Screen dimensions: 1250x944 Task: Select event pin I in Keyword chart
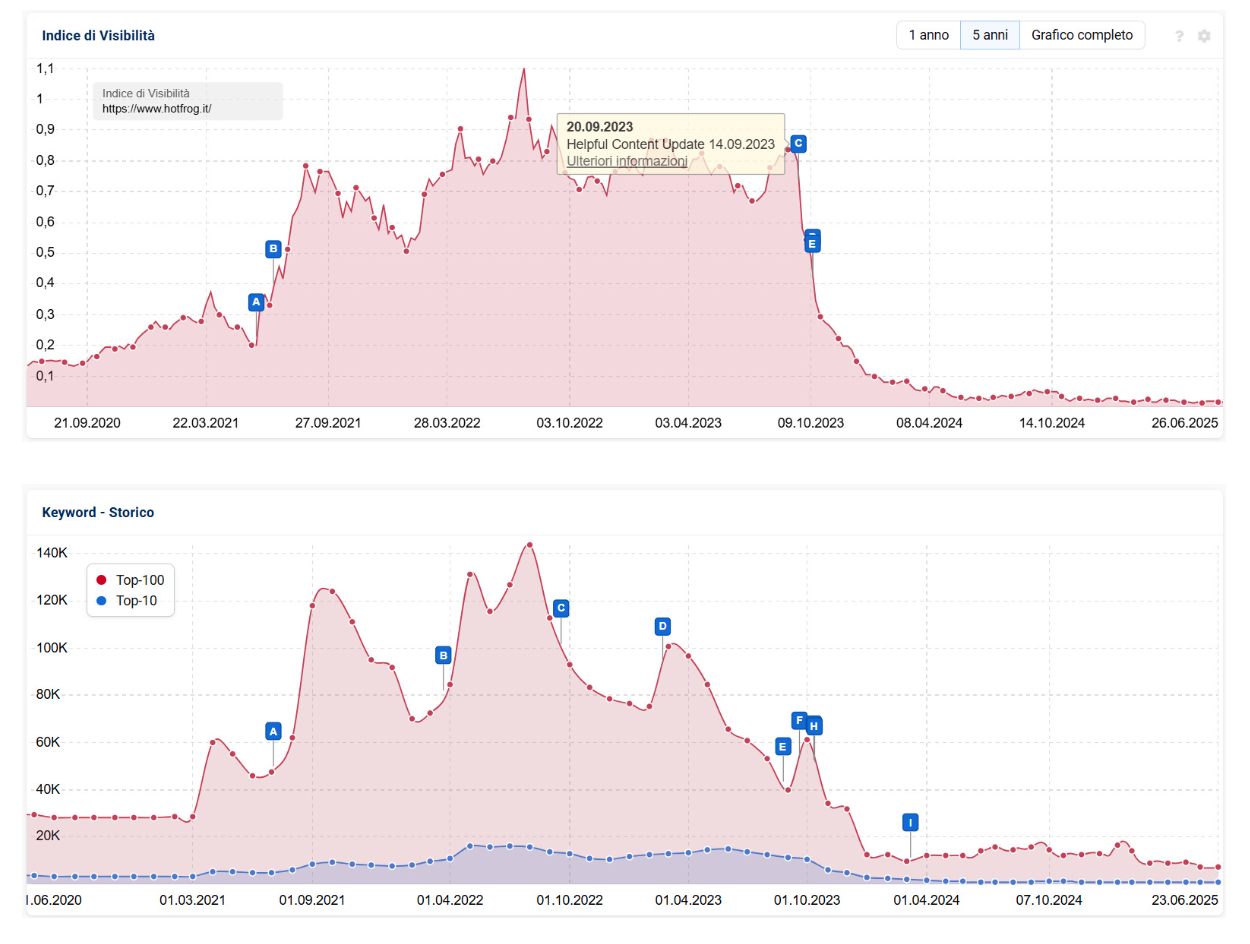[910, 822]
